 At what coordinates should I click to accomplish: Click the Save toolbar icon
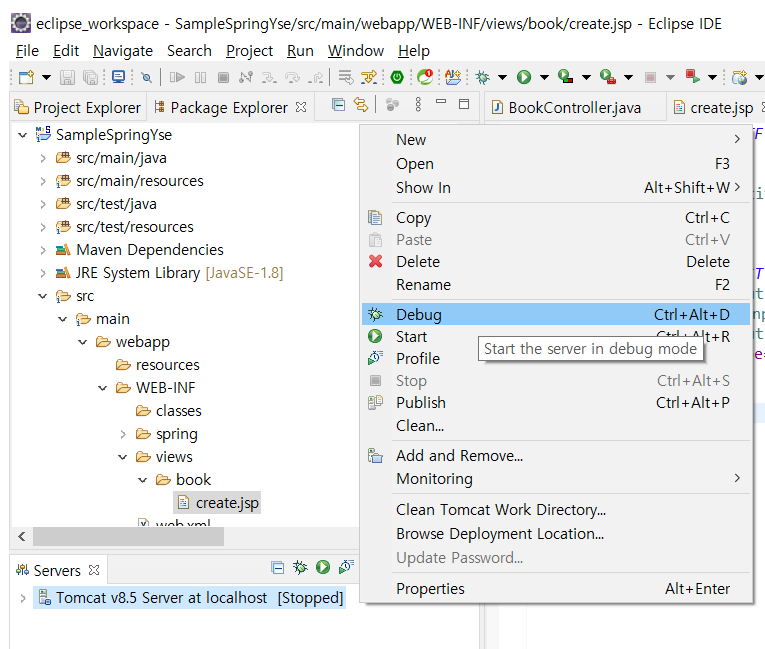tap(67, 77)
